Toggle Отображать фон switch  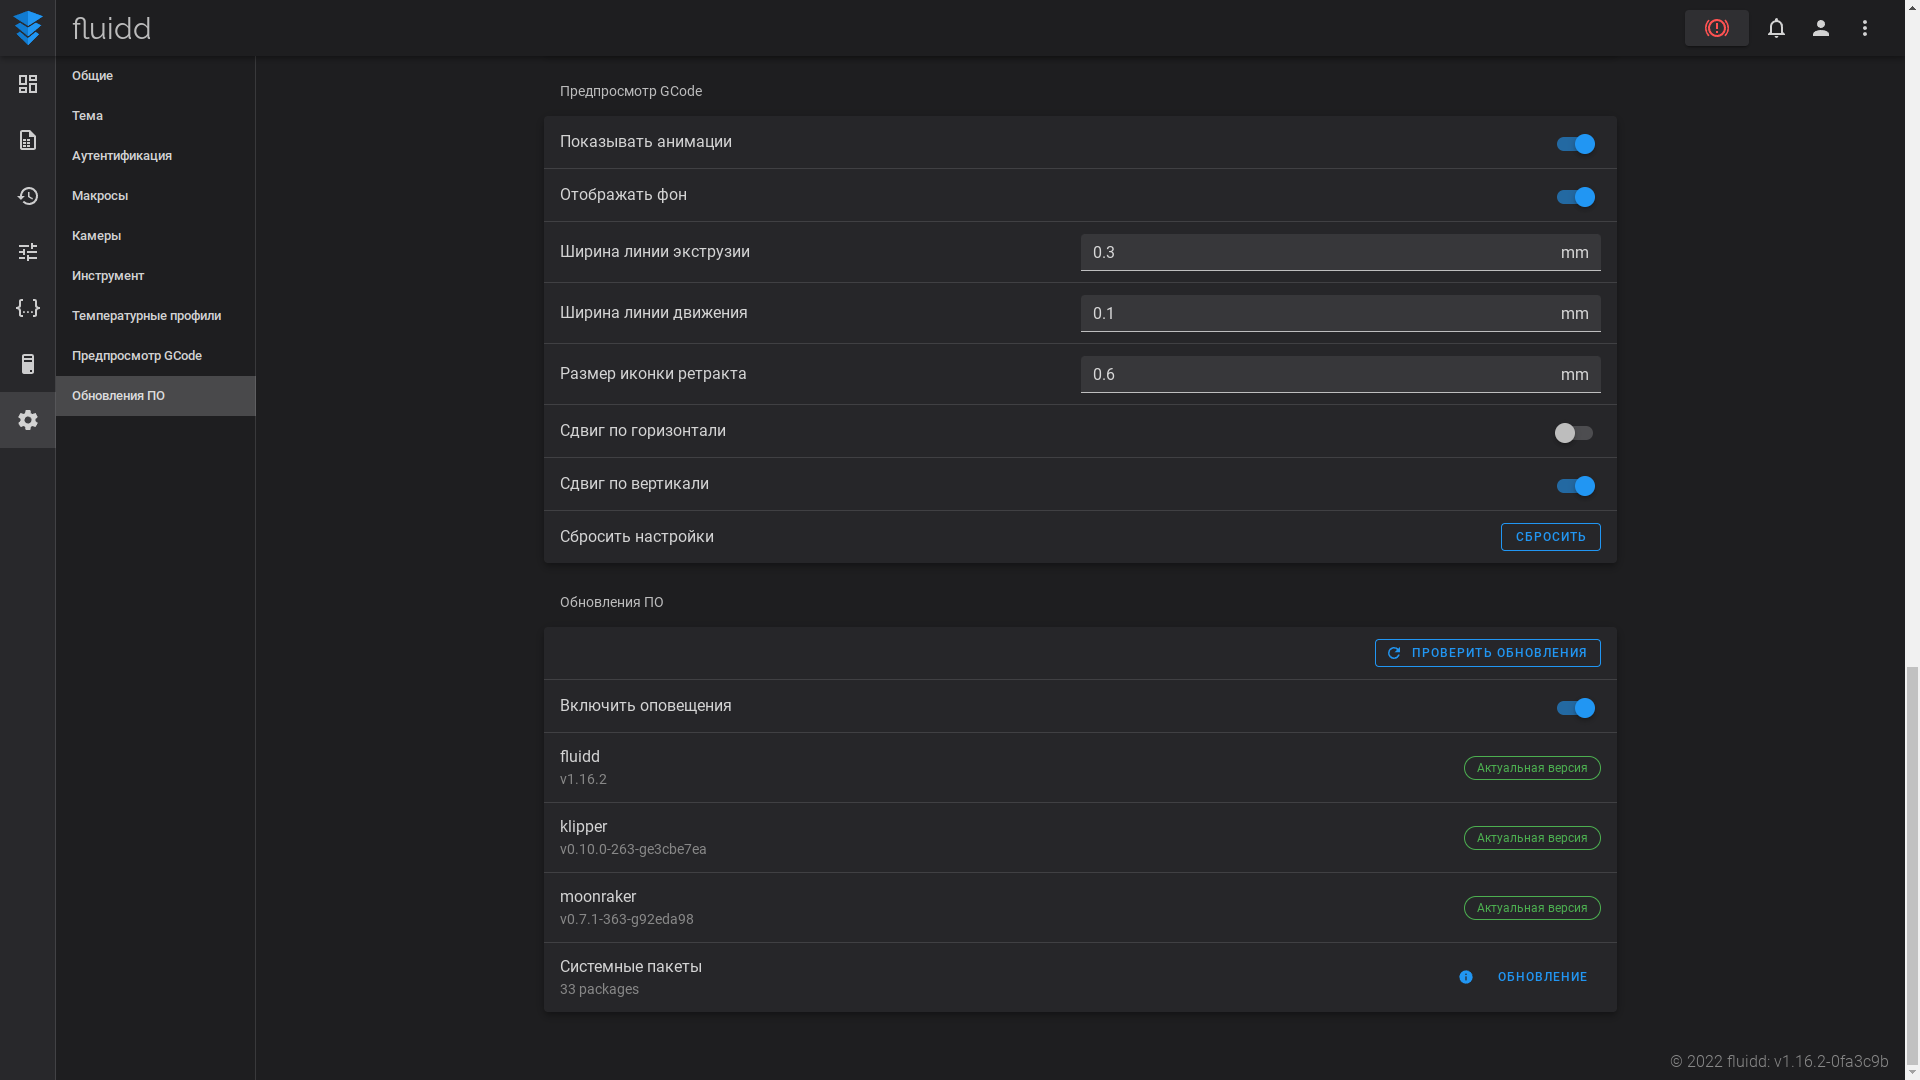1575,197
